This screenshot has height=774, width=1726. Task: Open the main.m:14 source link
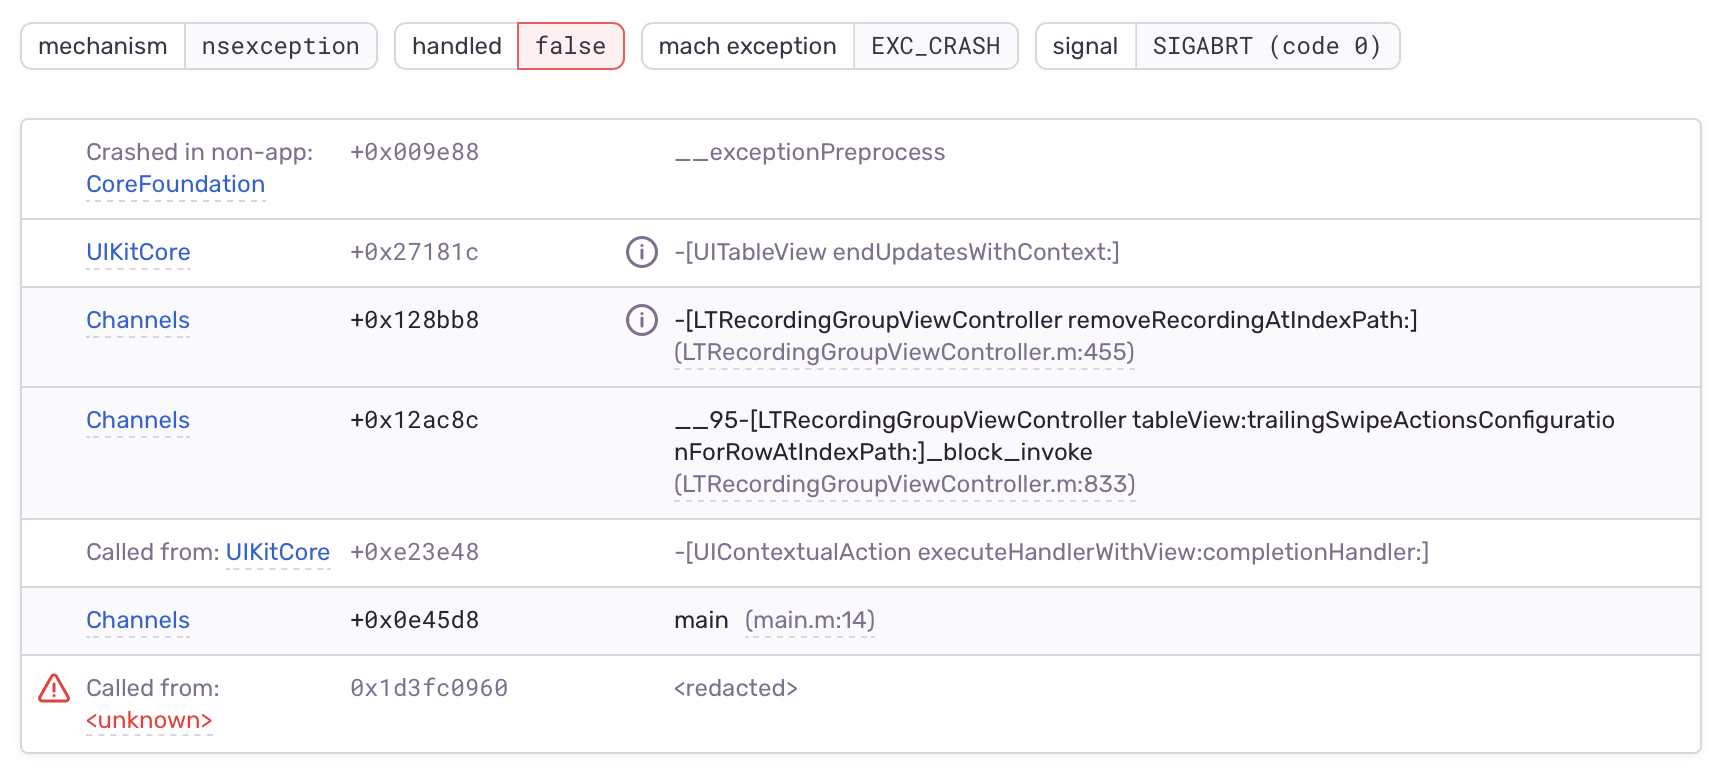809,620
